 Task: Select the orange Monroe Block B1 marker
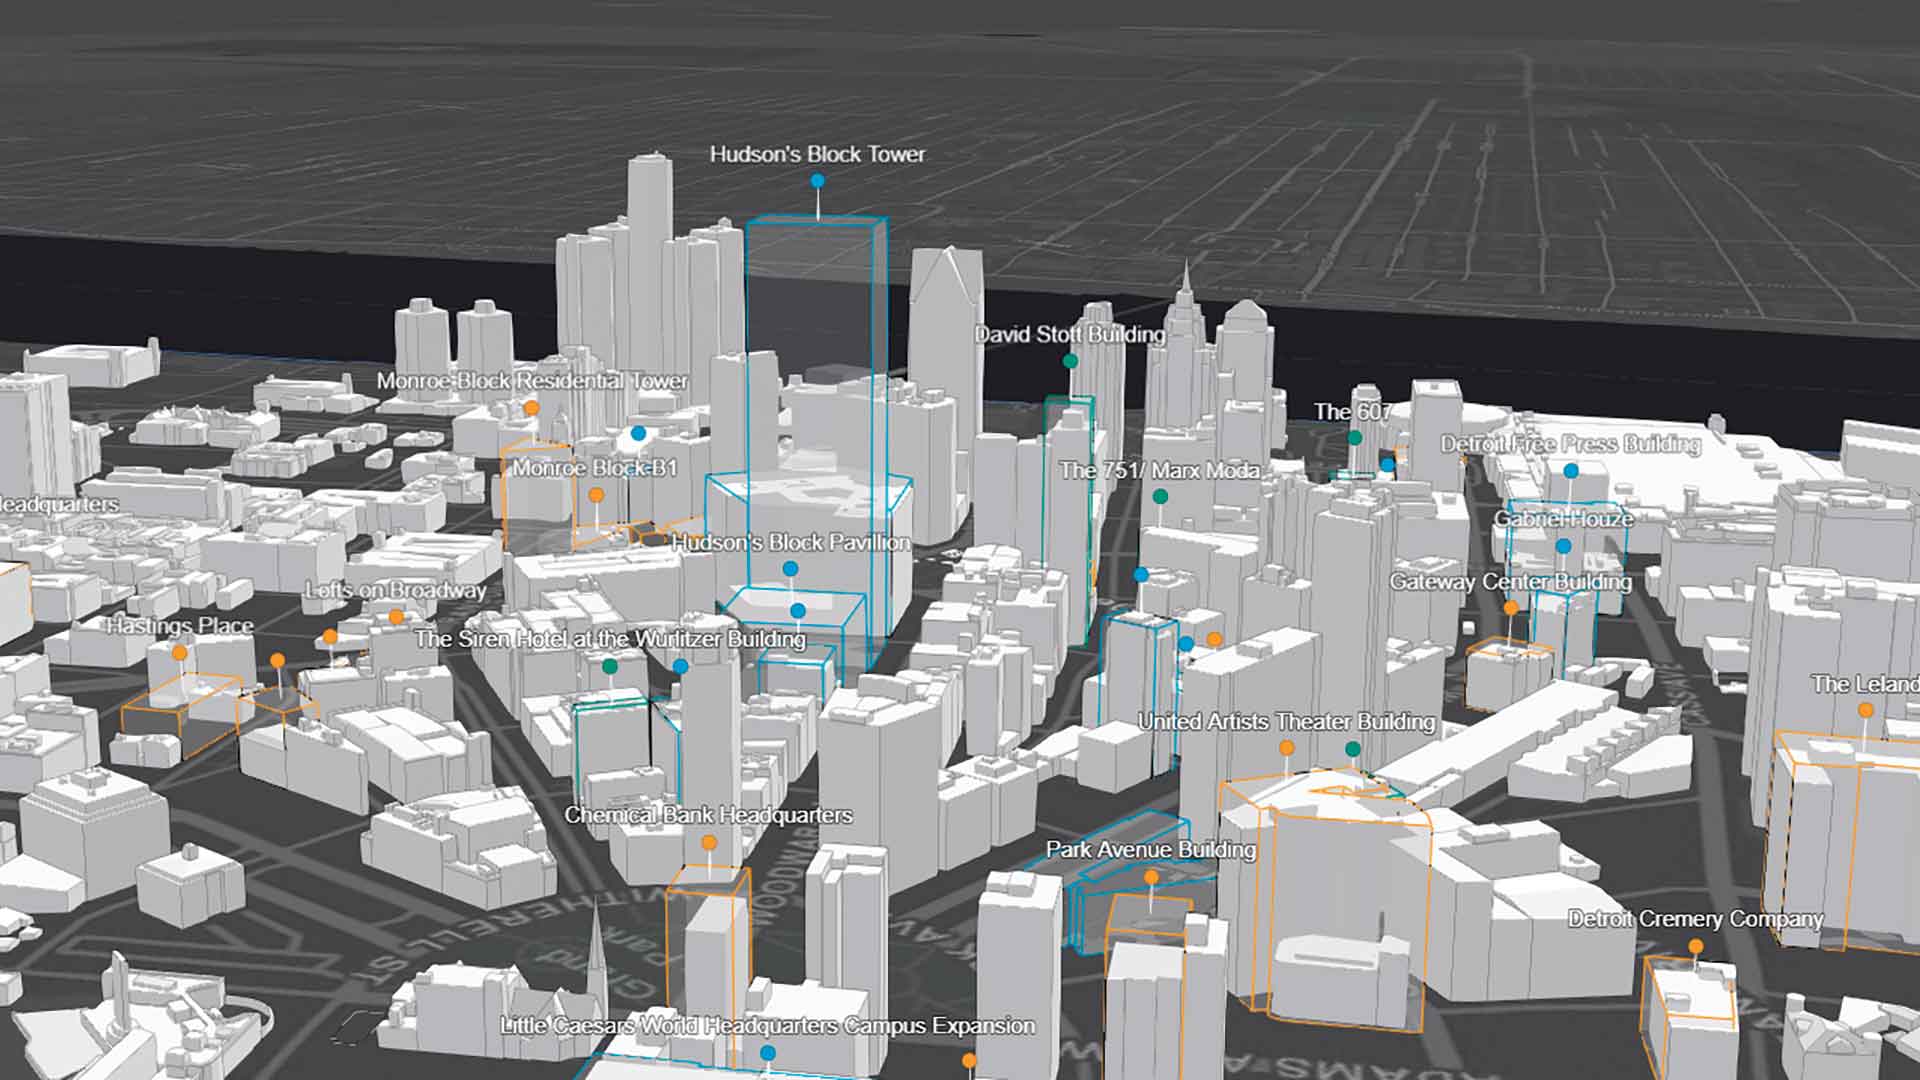point(596,495)
